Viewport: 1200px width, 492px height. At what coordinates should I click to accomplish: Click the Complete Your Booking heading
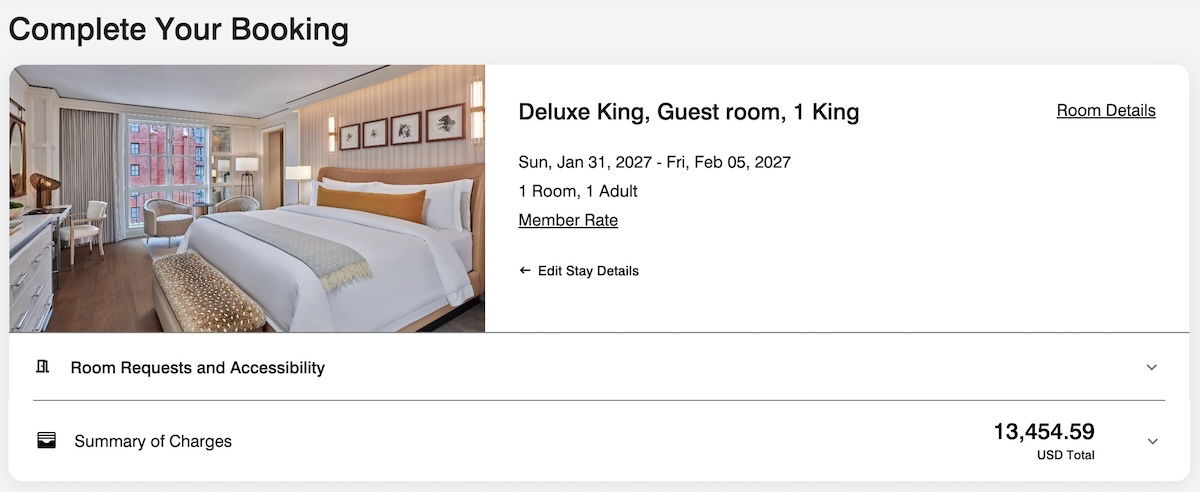point(179,29)
